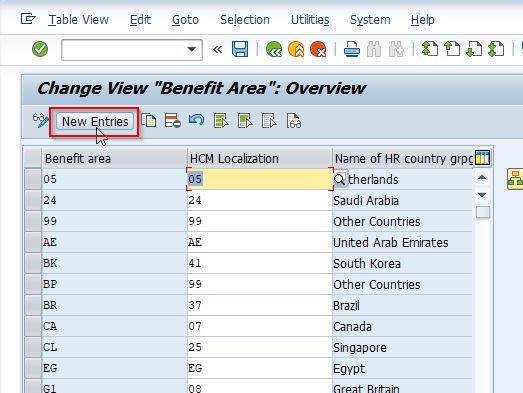Click the Copy As icon
Viewport: 523px width, 393px height.
(x=148, y=120)
